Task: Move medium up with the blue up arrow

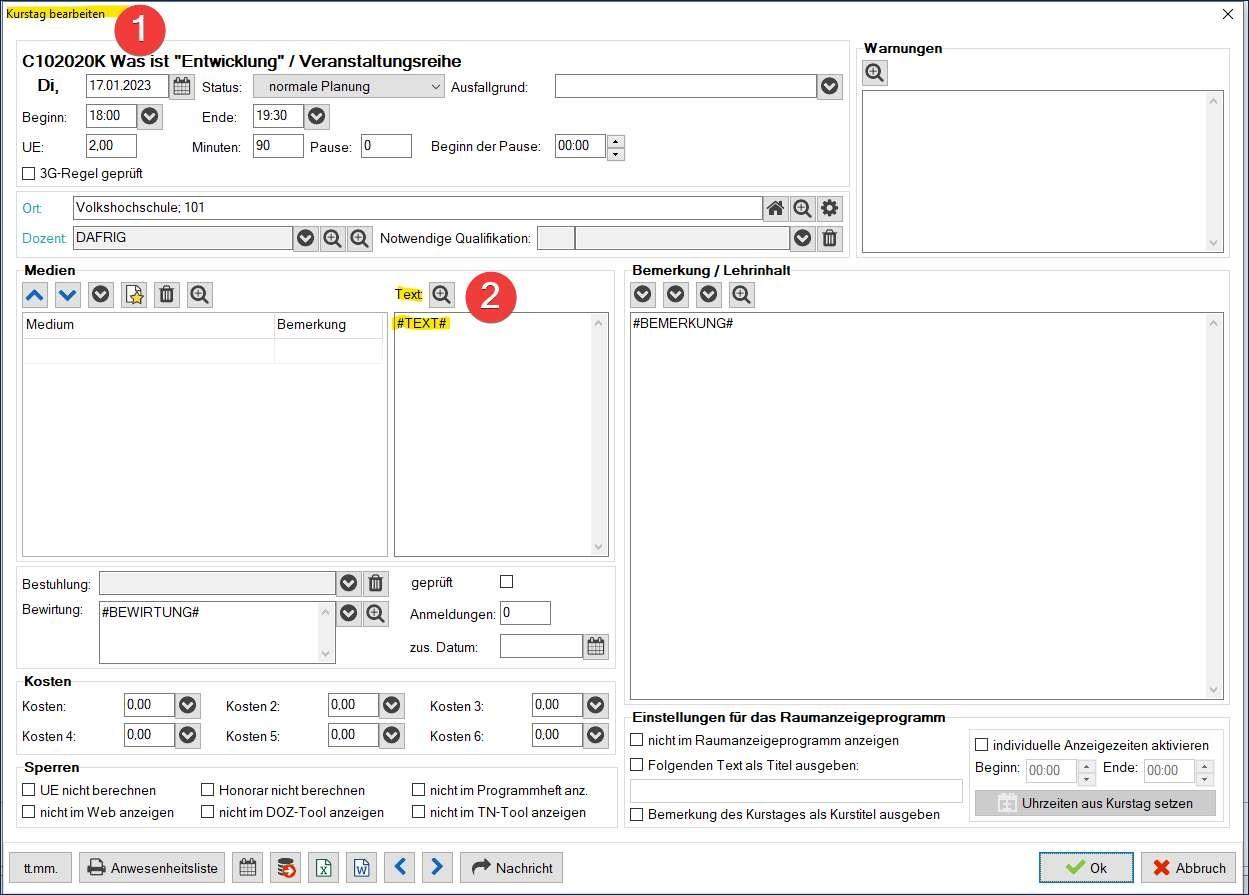Action: [35, 295]
